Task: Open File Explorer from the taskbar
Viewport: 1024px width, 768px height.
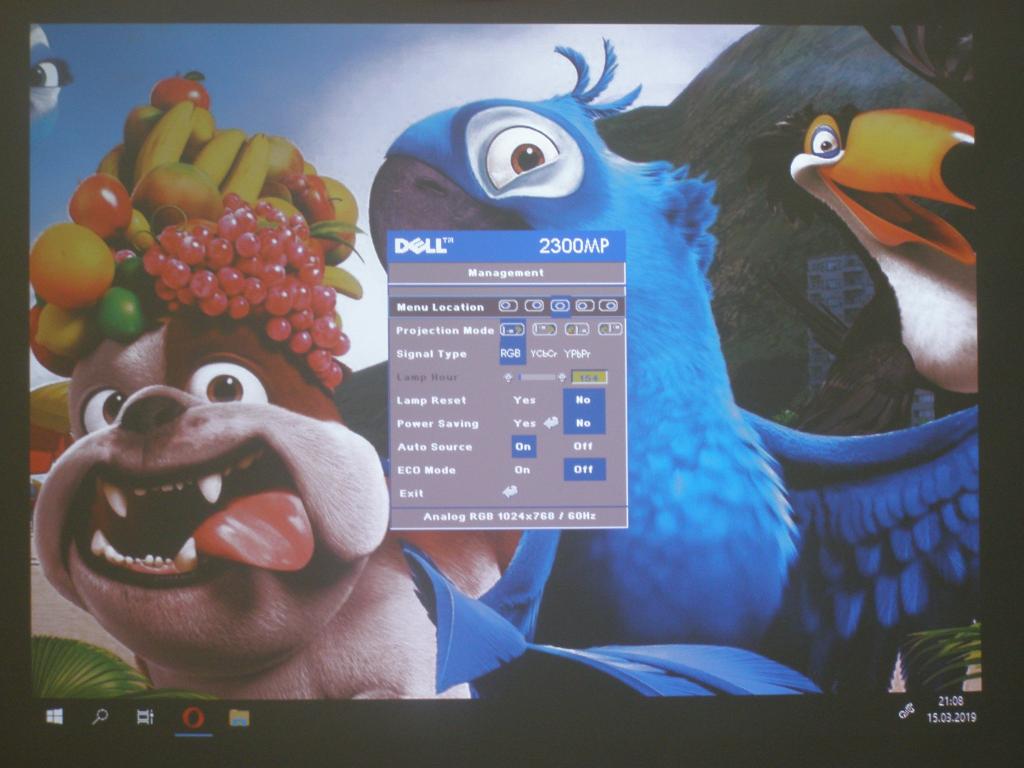Action: pyautogui.click(x=239, y=718)
